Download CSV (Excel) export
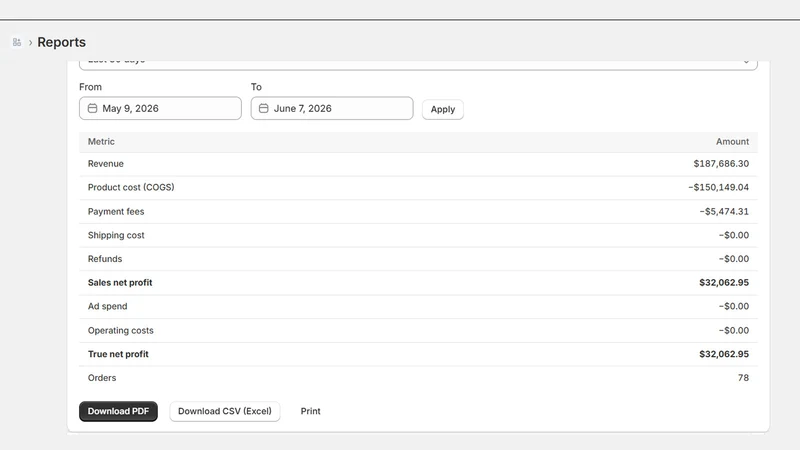 pyautogui.click(x=224, y=411)
